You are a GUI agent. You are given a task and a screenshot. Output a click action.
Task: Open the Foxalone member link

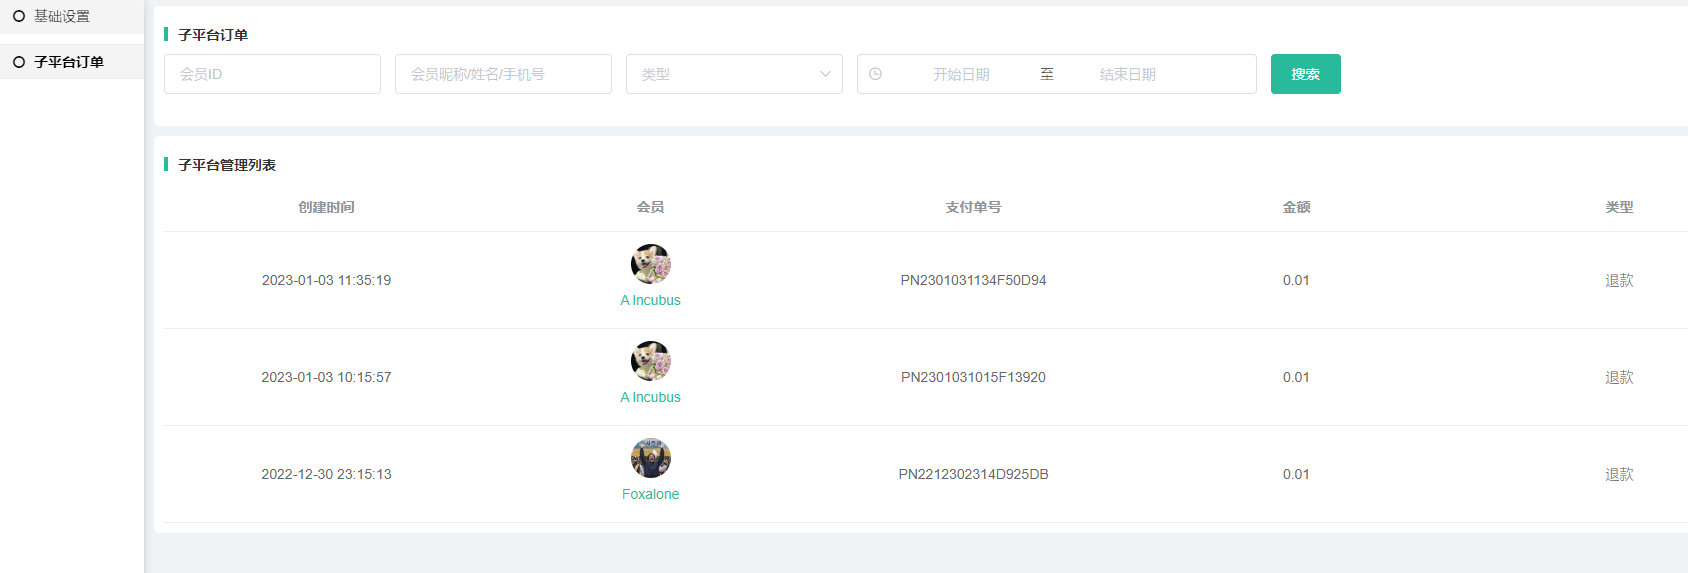point(650,494)
